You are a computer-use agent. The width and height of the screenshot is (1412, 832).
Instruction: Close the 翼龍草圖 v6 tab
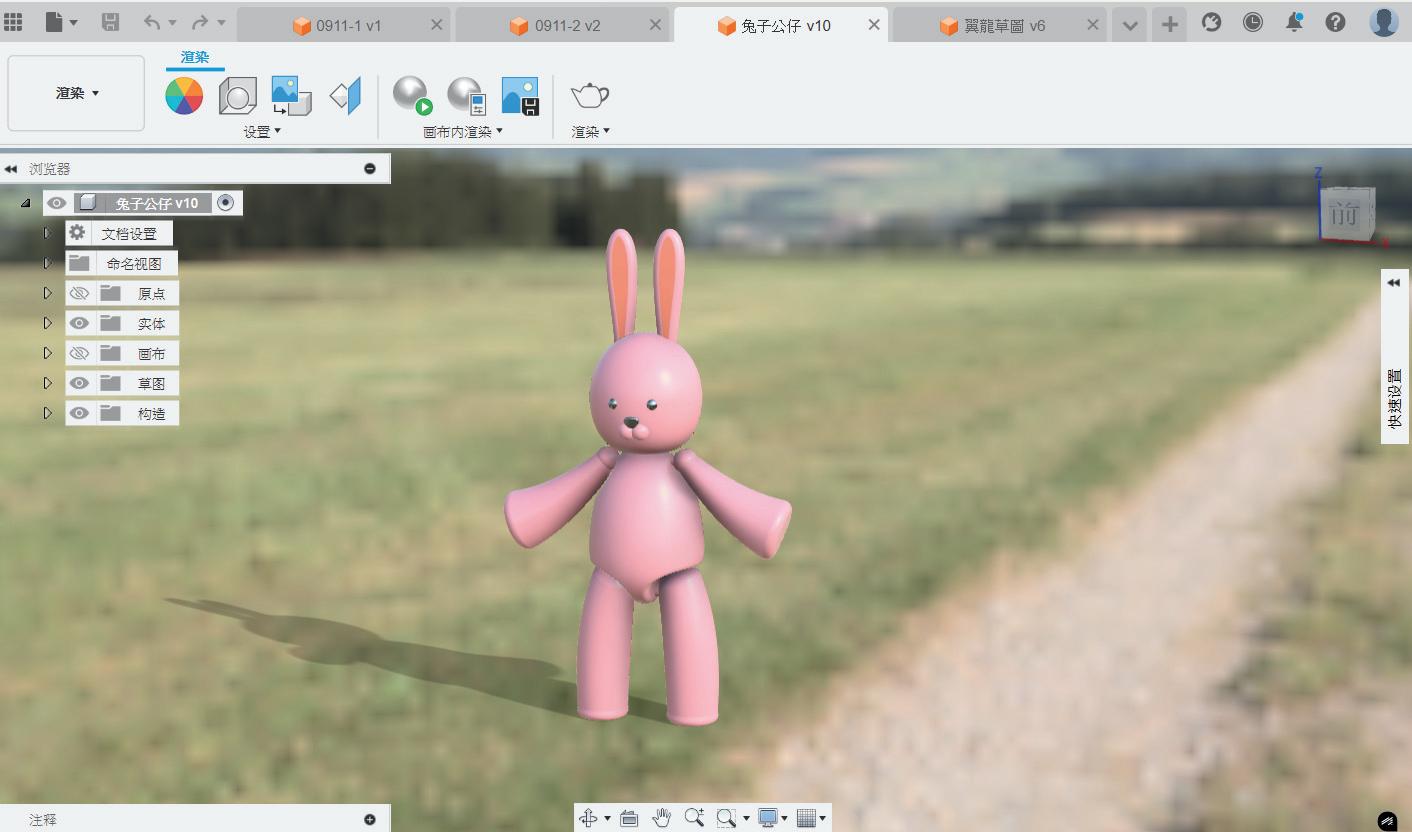tap(1093, 25)
